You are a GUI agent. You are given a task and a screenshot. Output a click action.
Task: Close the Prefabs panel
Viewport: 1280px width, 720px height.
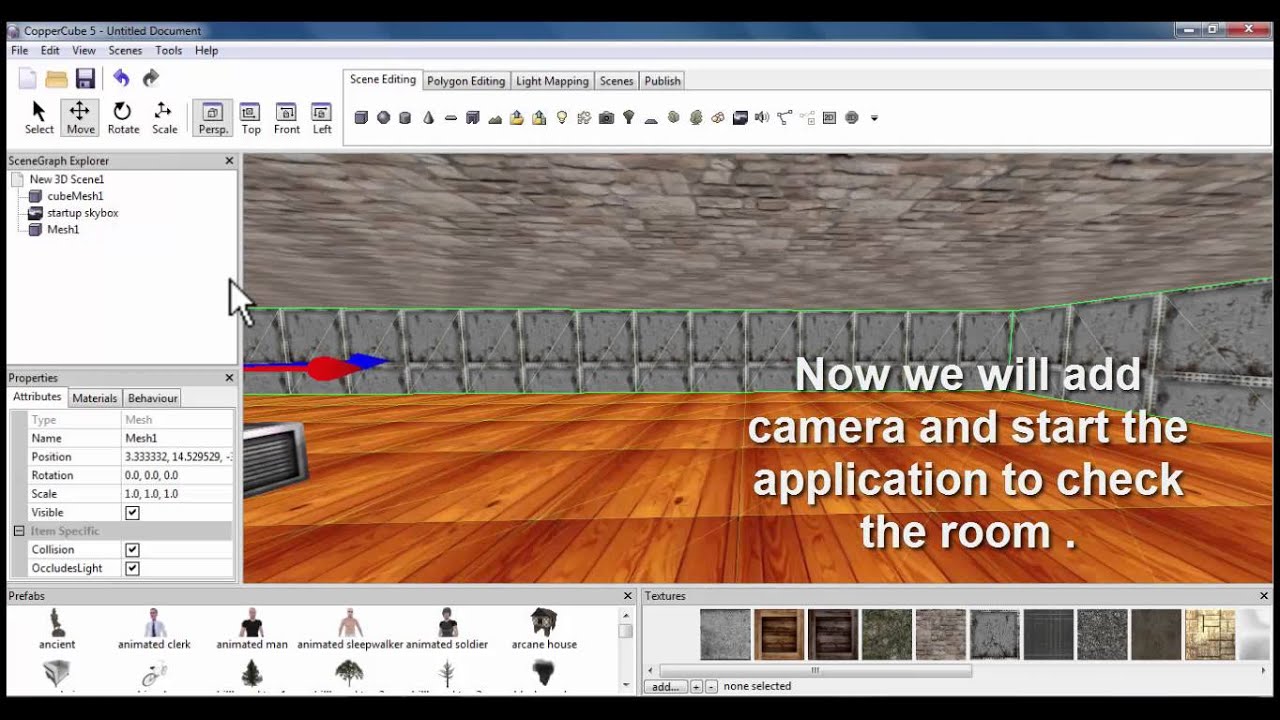[x=628, y=596]
